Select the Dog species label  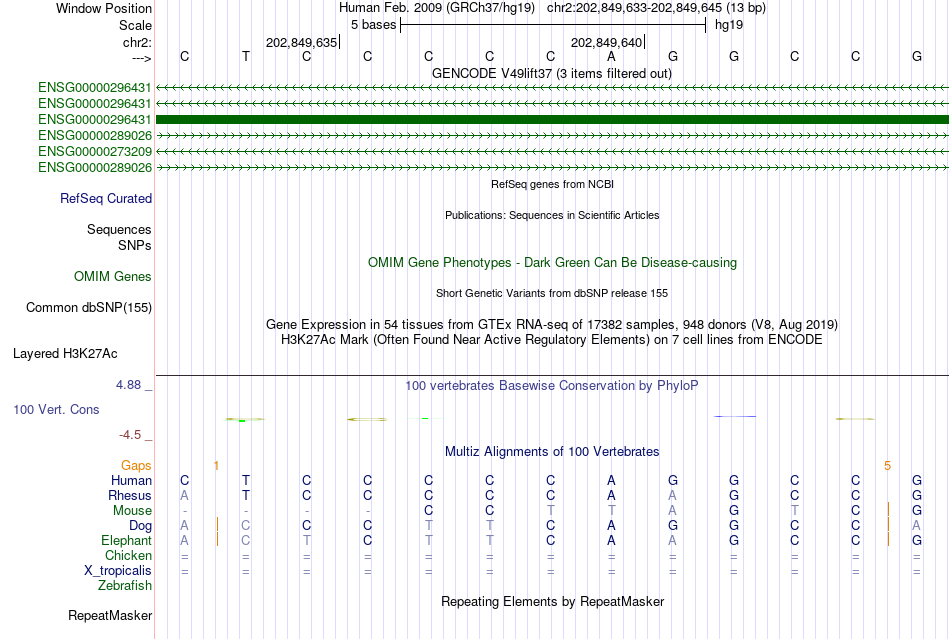click(140, 526)
